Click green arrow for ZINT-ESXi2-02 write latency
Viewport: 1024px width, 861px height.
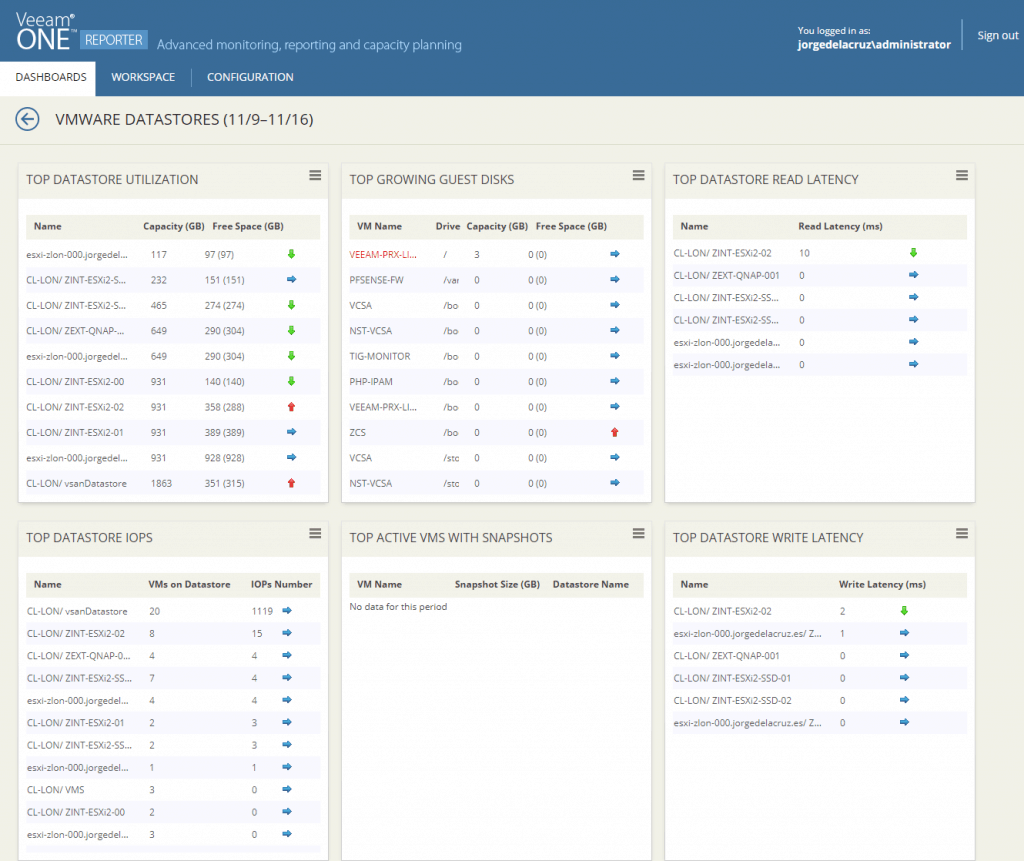904,611
